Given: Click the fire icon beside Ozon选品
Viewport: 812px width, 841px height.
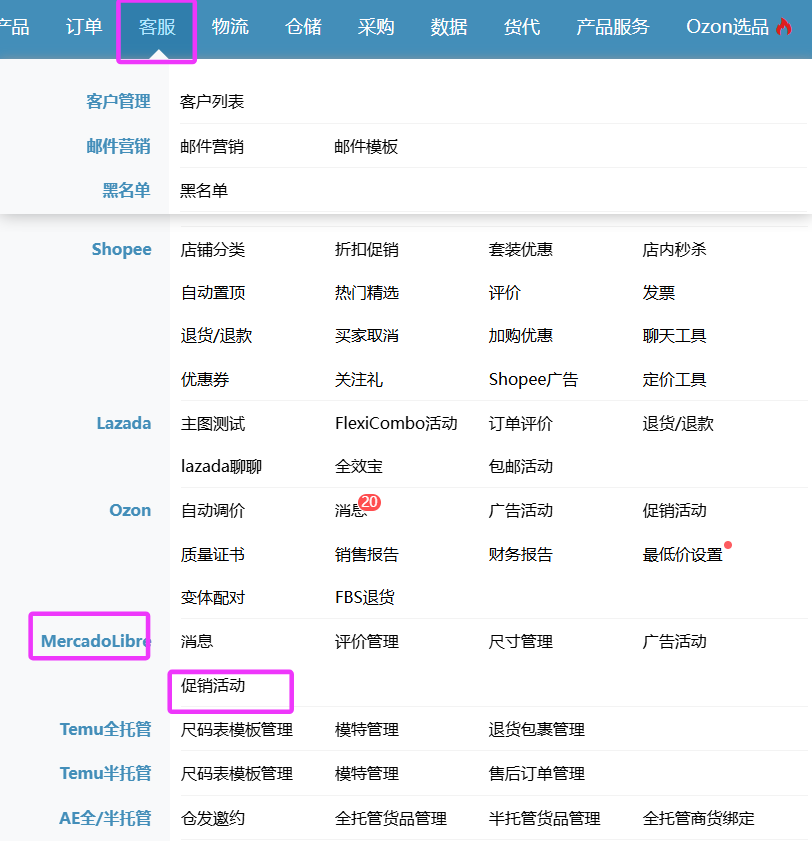Looking at the screenshot, I should click(784, 27).
